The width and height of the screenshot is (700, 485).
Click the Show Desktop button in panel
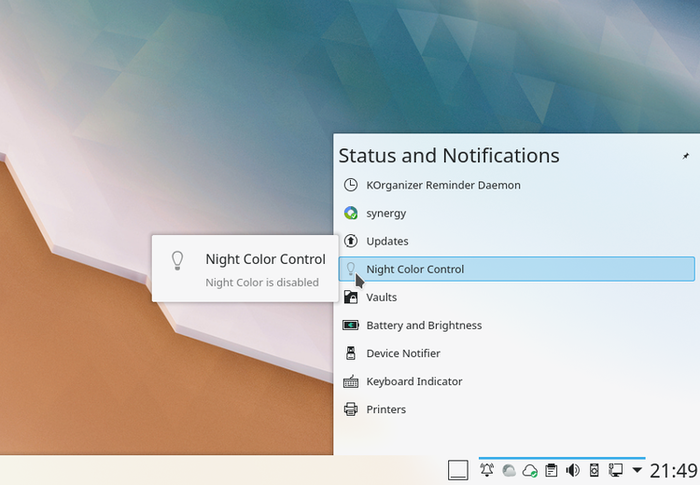click(x=457, y=470)
